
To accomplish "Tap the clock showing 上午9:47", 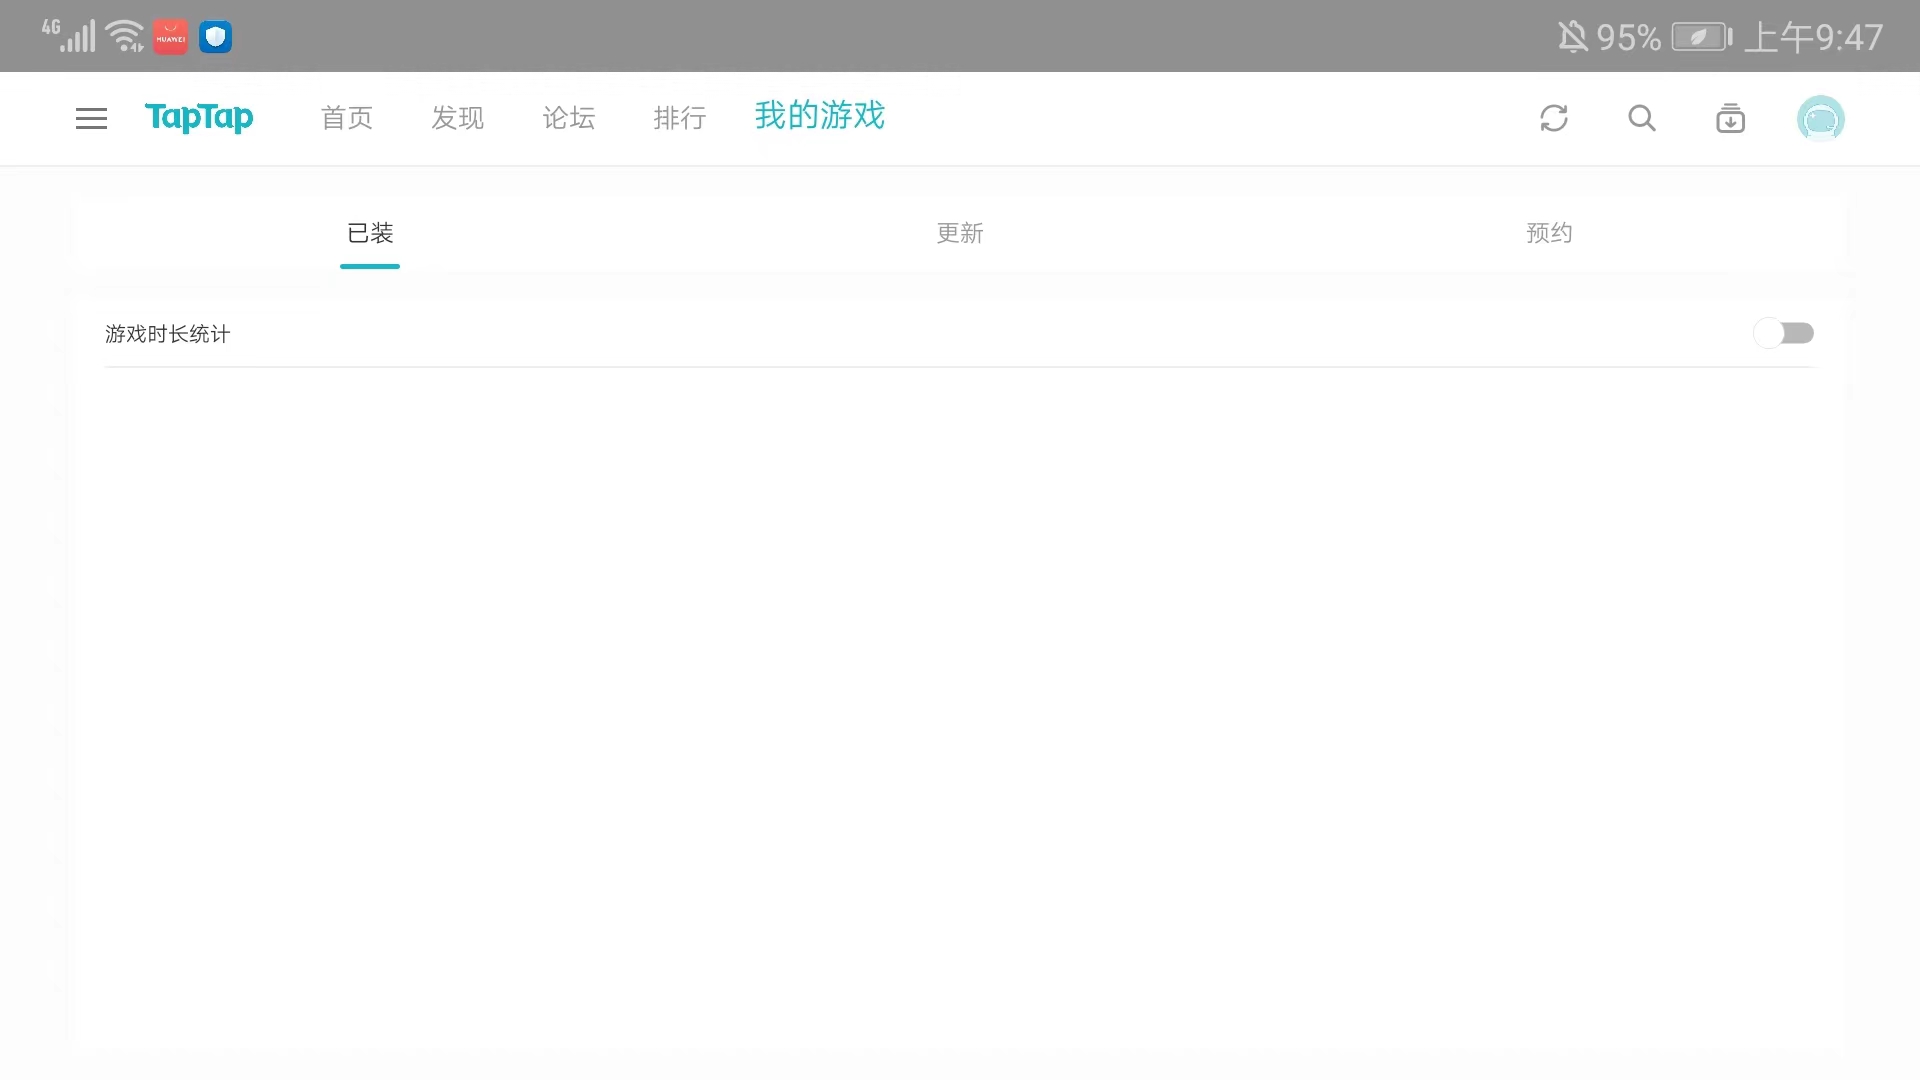I will [x=1813, y=37].
